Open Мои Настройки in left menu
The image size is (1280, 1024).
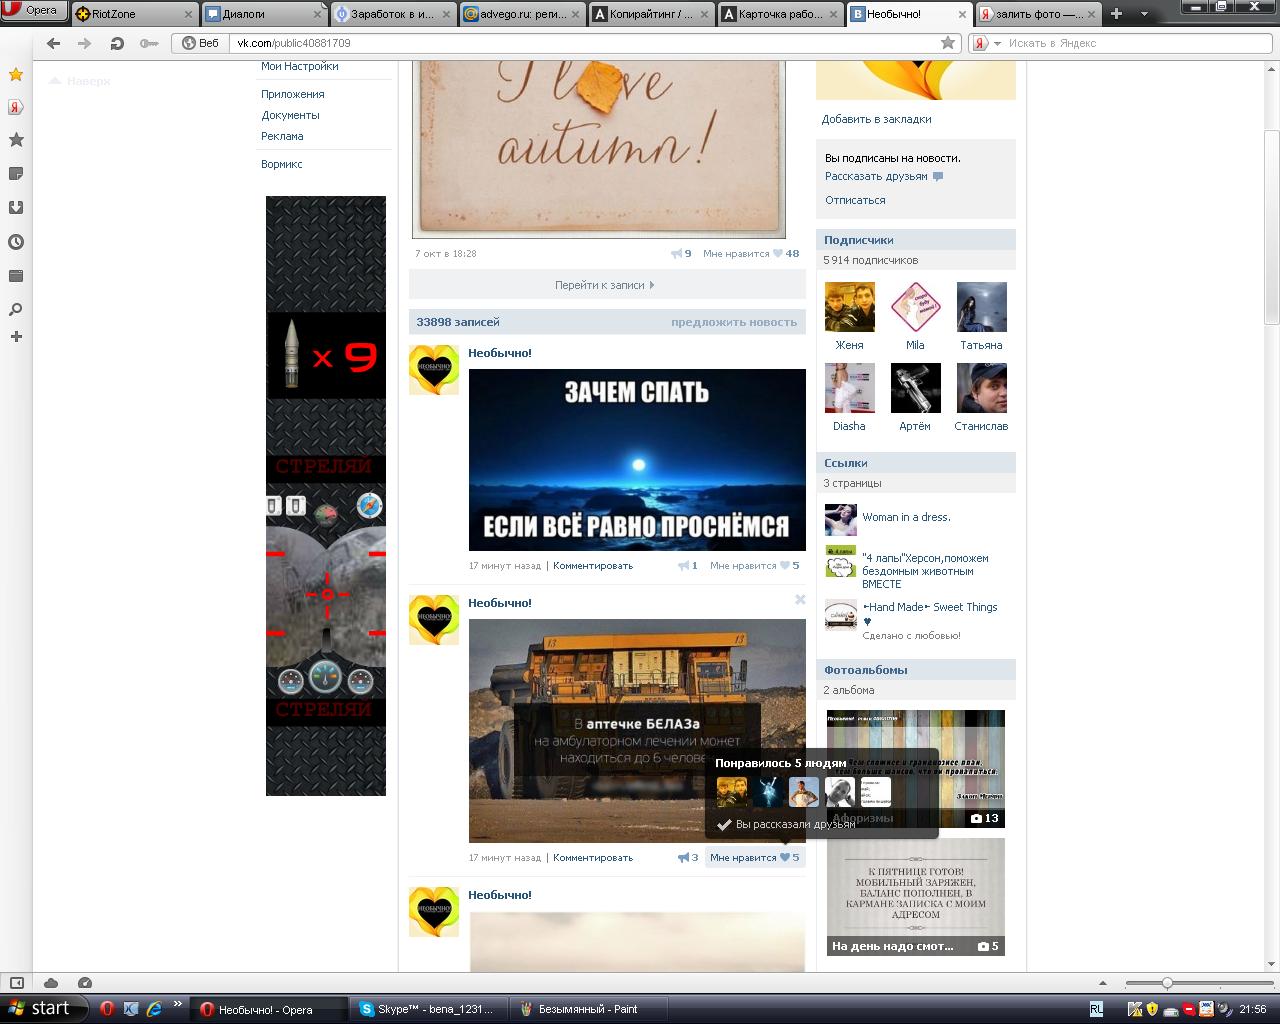[x=300, y=66]
